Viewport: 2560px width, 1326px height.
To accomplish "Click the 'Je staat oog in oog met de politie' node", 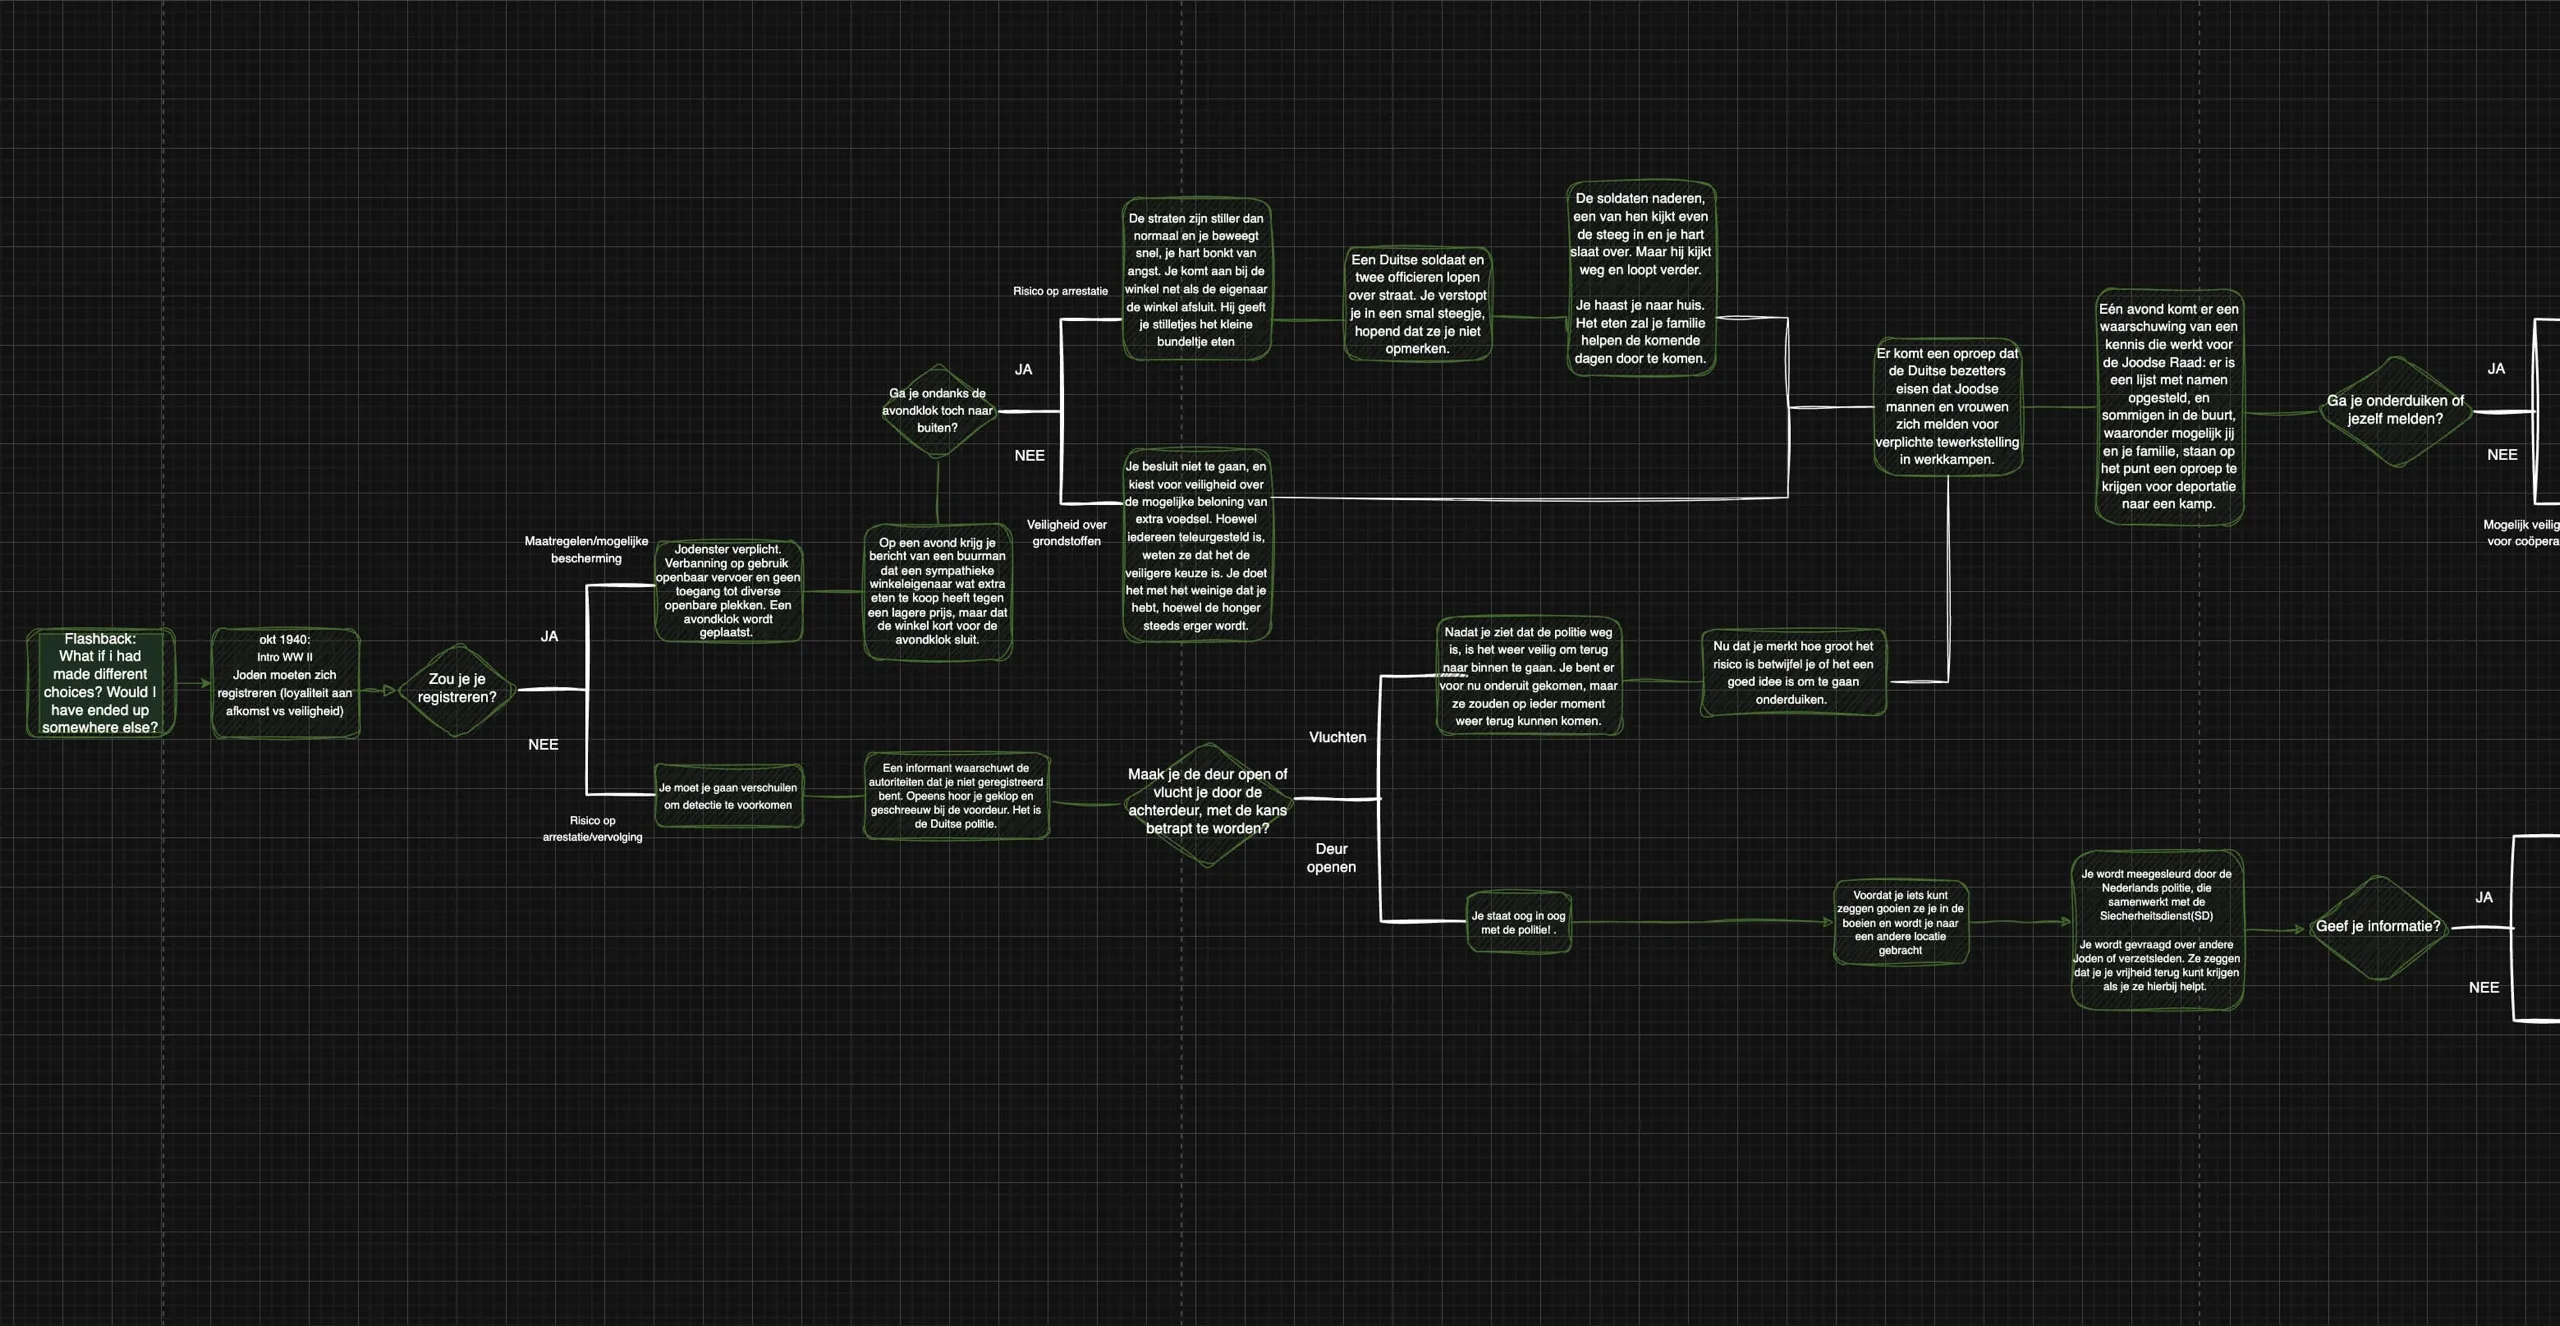I will click(1518, 923).
